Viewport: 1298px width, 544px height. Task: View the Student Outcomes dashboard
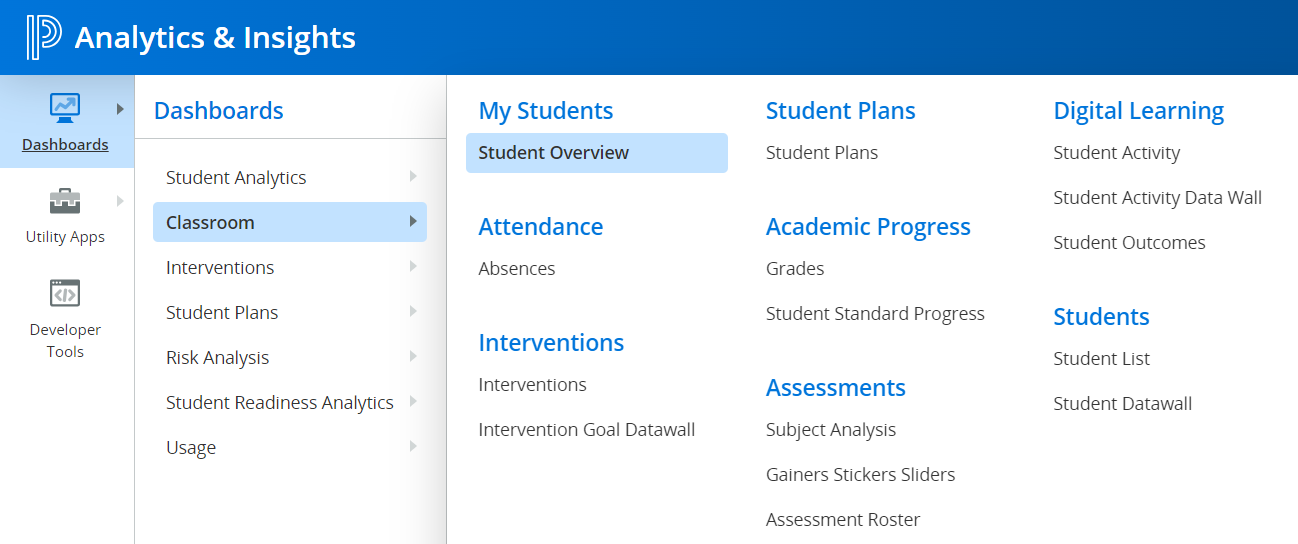click(1129, 243)
